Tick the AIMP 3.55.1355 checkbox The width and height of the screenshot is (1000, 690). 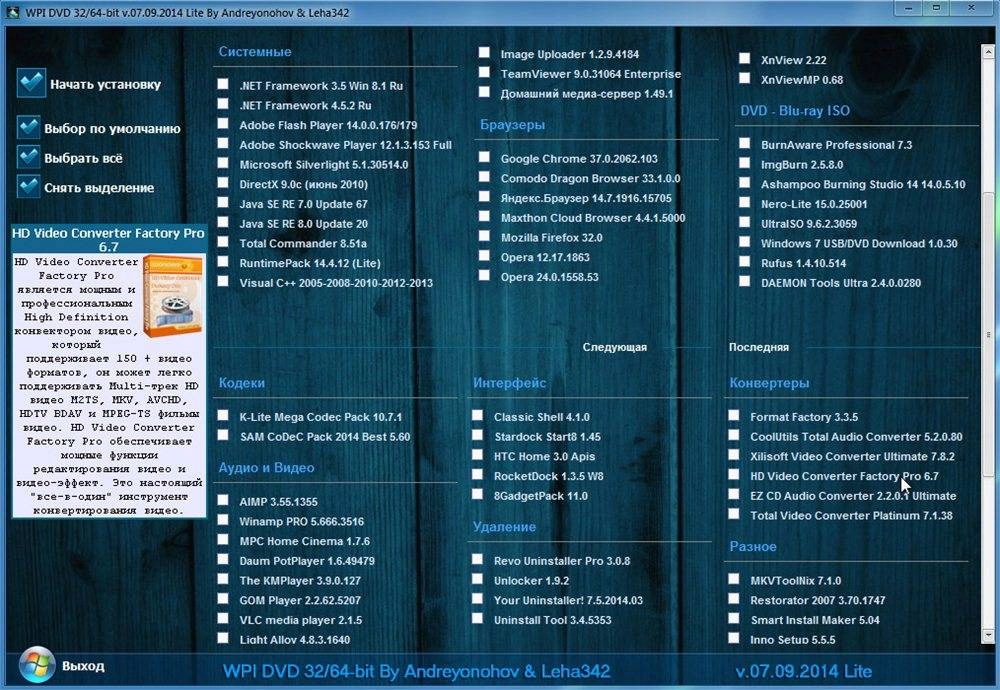pos(223,500)
